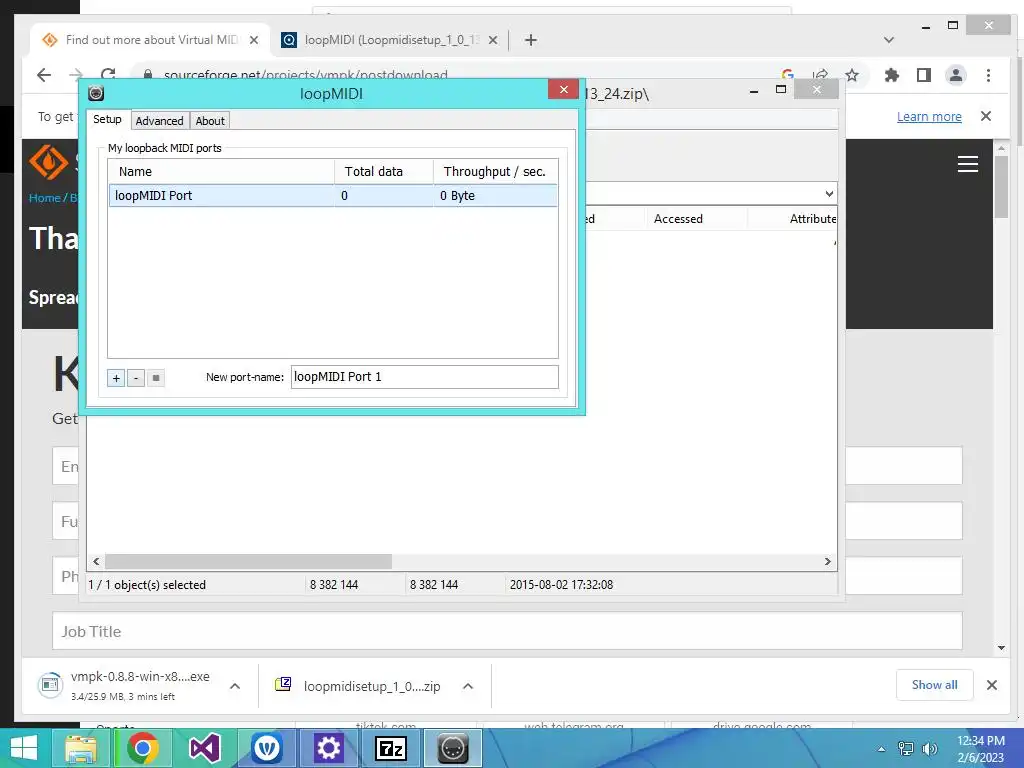Reload the Chrome page
Image resolution: width=1024 pixels, height=768 pixels.
coord(108,74)
